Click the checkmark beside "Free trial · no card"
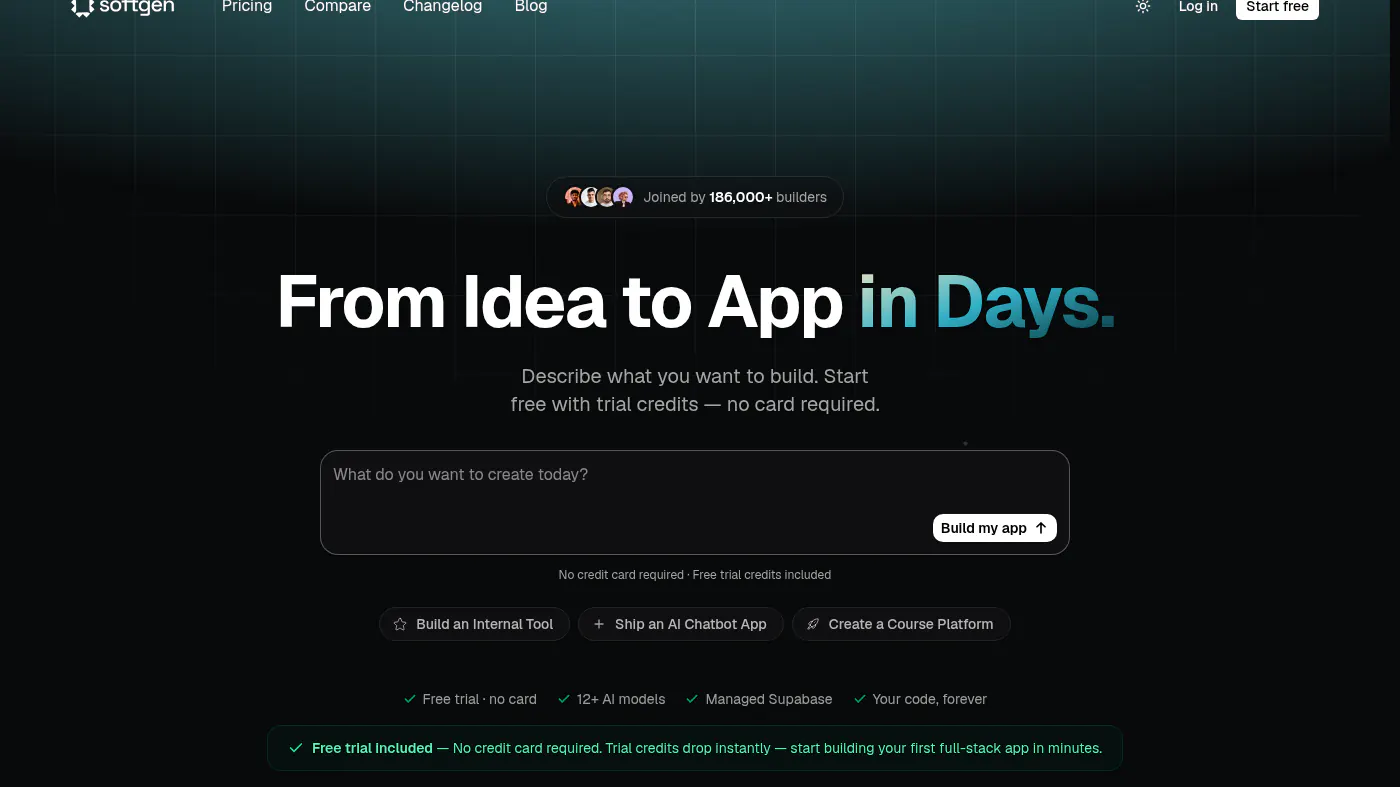This screenshot has width=1400, height=787. click(410, 699)
